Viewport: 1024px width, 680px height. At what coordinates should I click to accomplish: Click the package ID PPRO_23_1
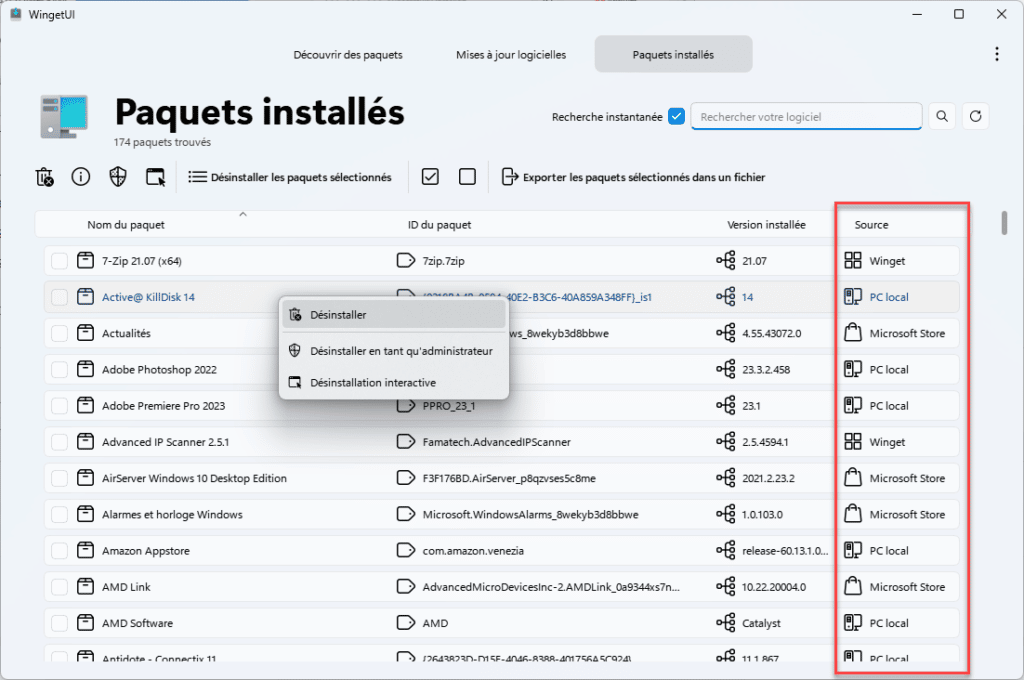pos(449,406)
